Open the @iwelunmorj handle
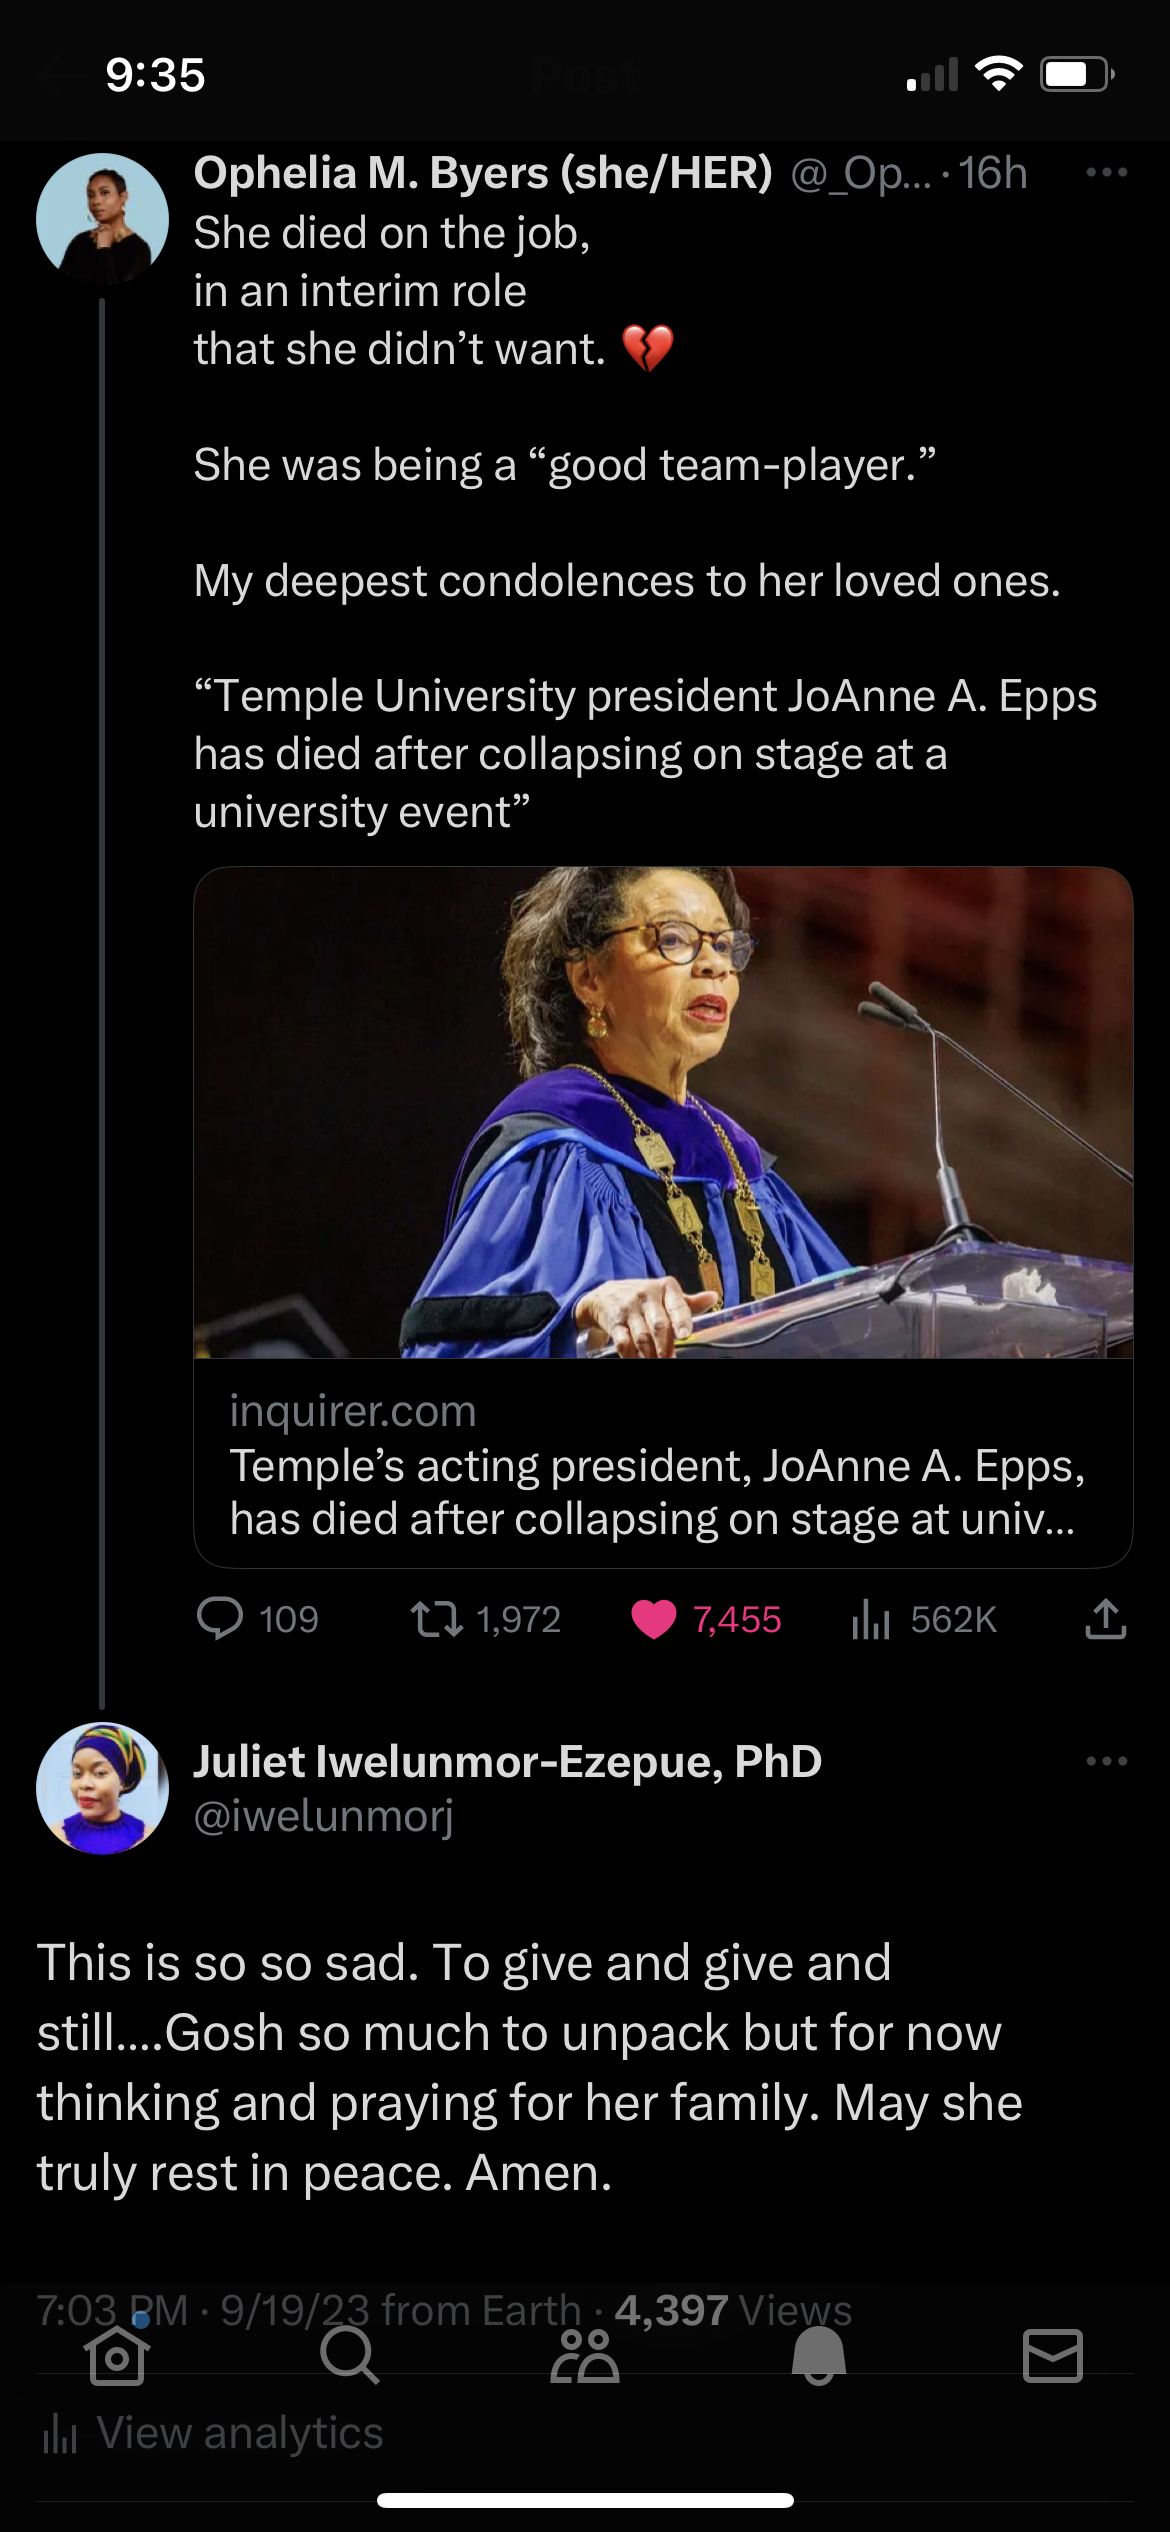Image resolution: width=1170 pixels, height=2532 pixels. (323, 1816)
